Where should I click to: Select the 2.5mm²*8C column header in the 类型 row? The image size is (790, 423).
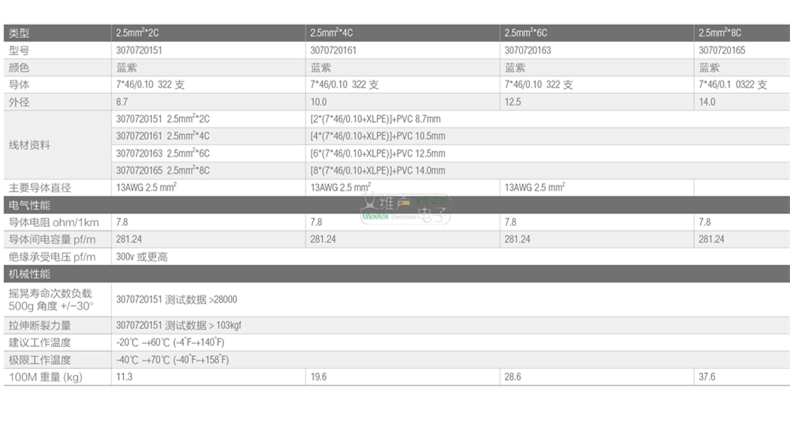(x=720, y=33)
